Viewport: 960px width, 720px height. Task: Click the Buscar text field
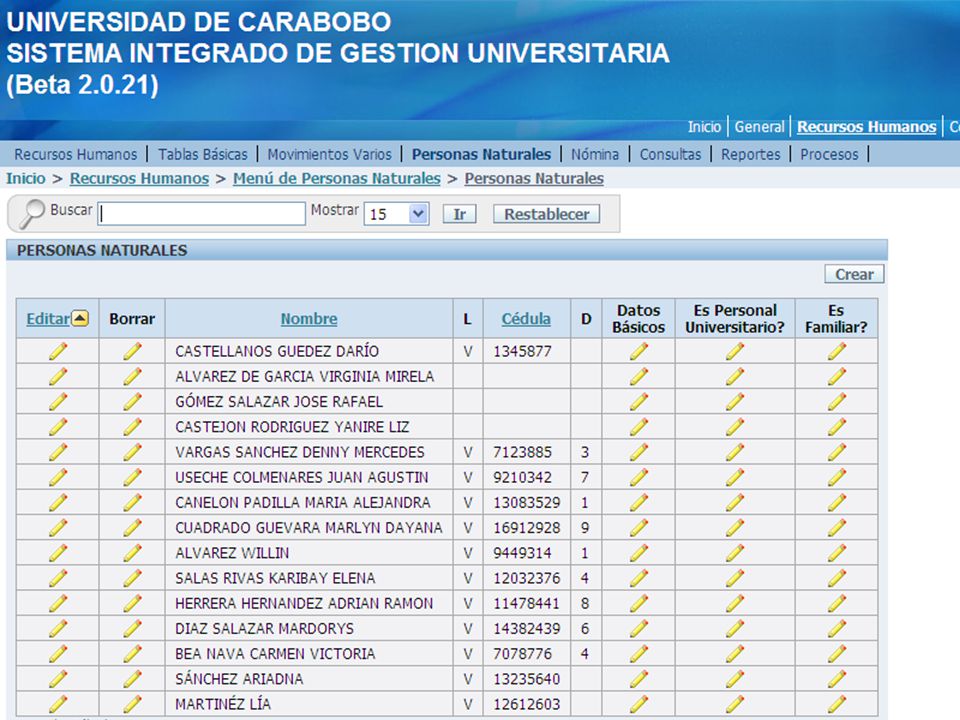(201, 214)
